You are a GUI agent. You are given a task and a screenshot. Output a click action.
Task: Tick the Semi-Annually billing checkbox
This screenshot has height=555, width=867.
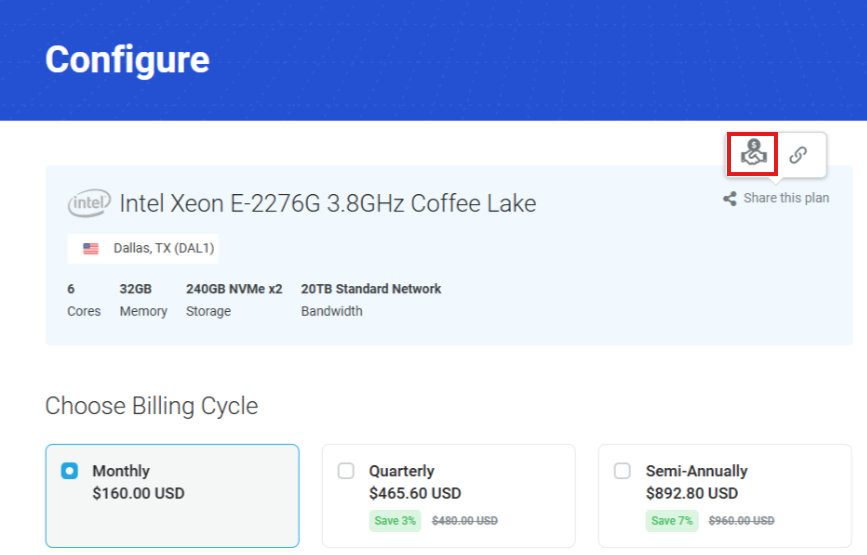(622, 470)
